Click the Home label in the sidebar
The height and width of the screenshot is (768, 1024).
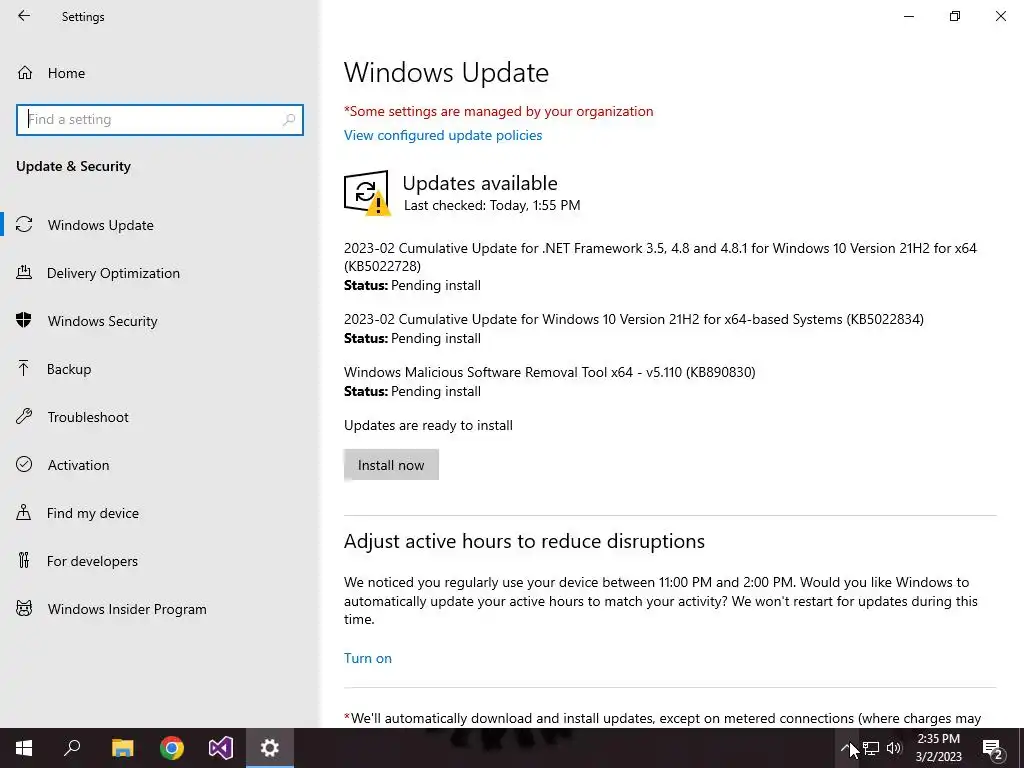click(x=66, y=73)
